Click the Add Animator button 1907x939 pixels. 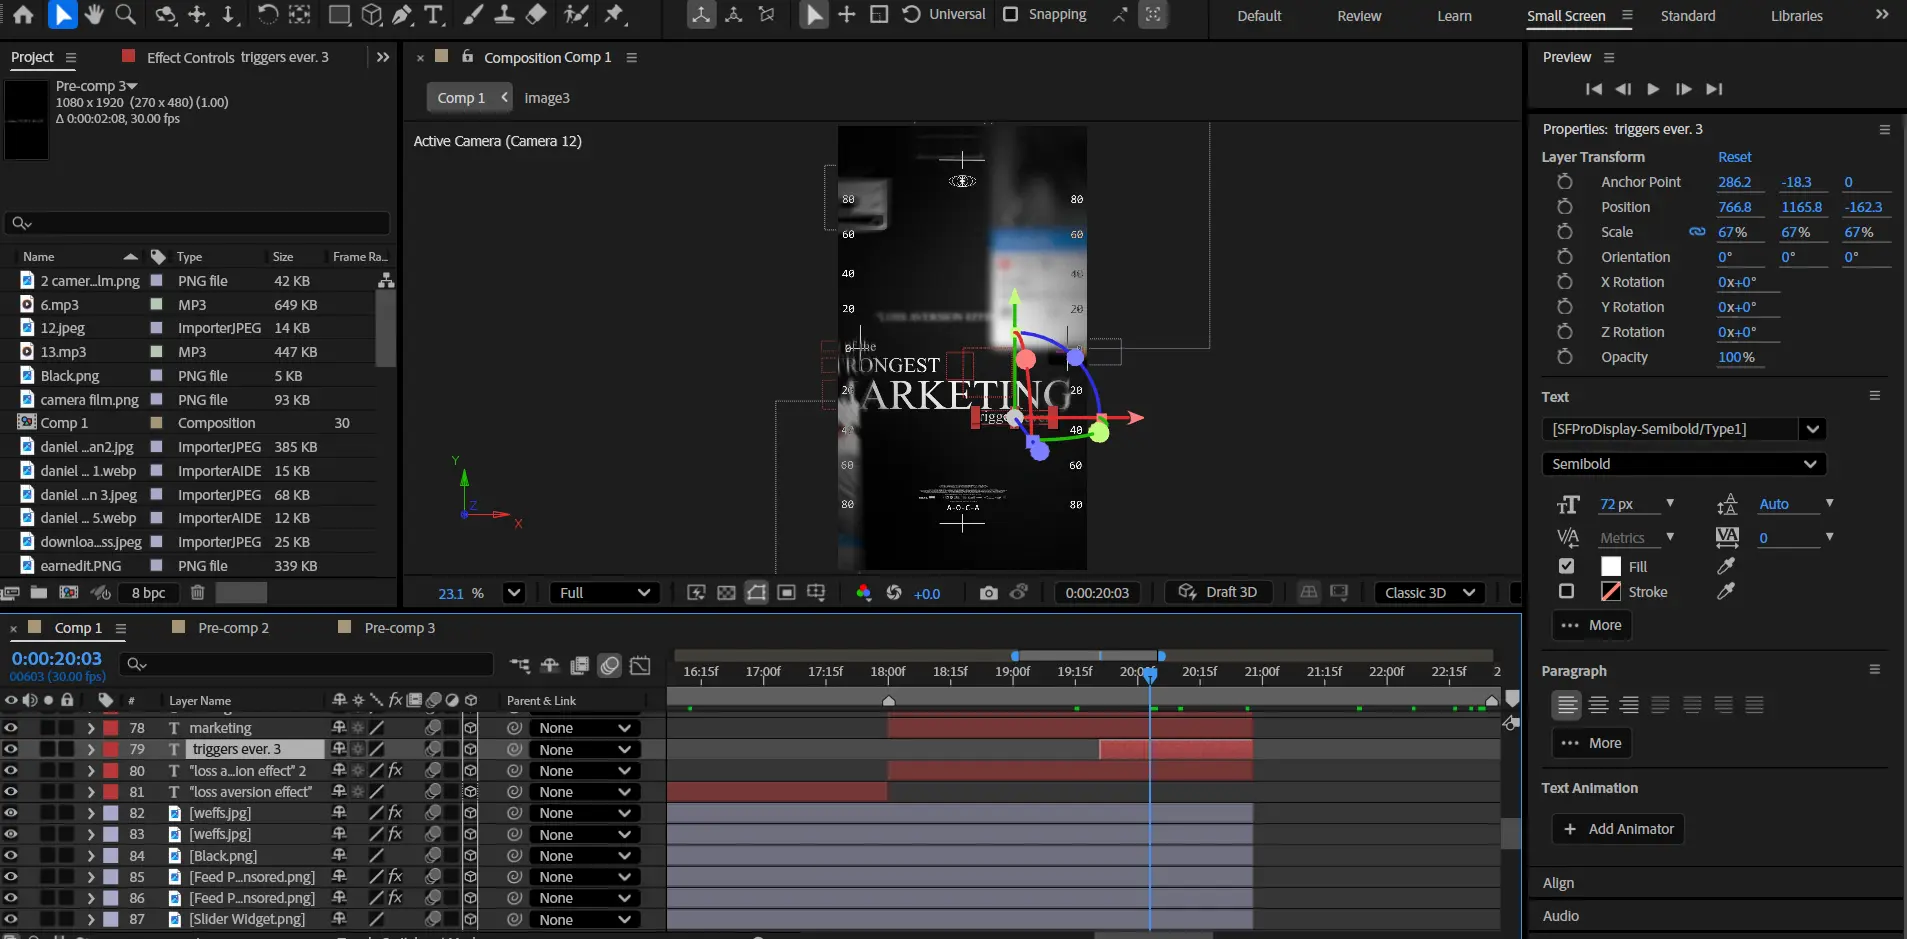(x=1618, y=829)
